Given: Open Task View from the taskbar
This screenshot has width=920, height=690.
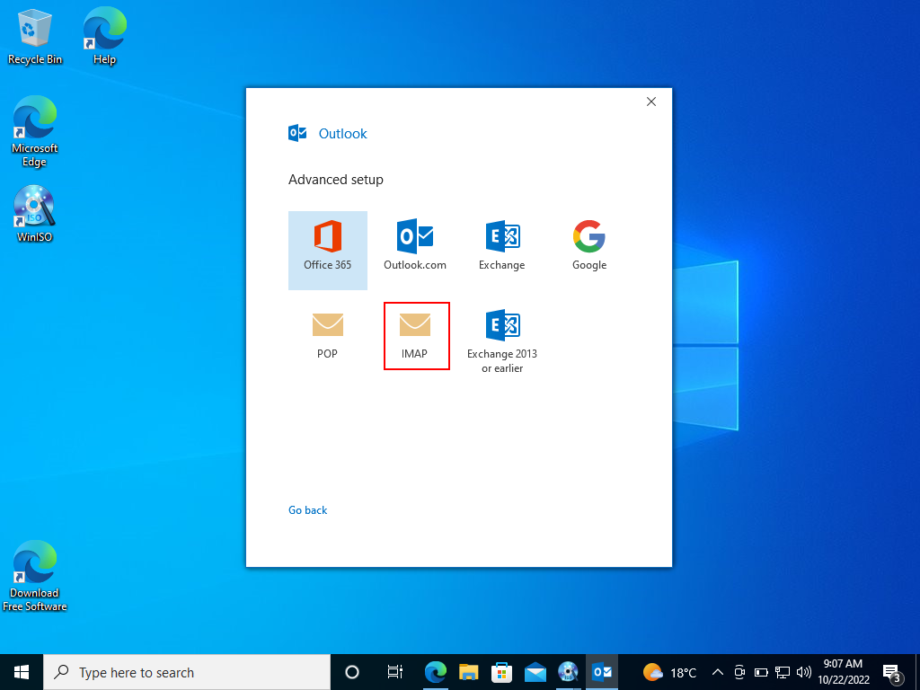Looking at the screenshot, I should [395, 672].
